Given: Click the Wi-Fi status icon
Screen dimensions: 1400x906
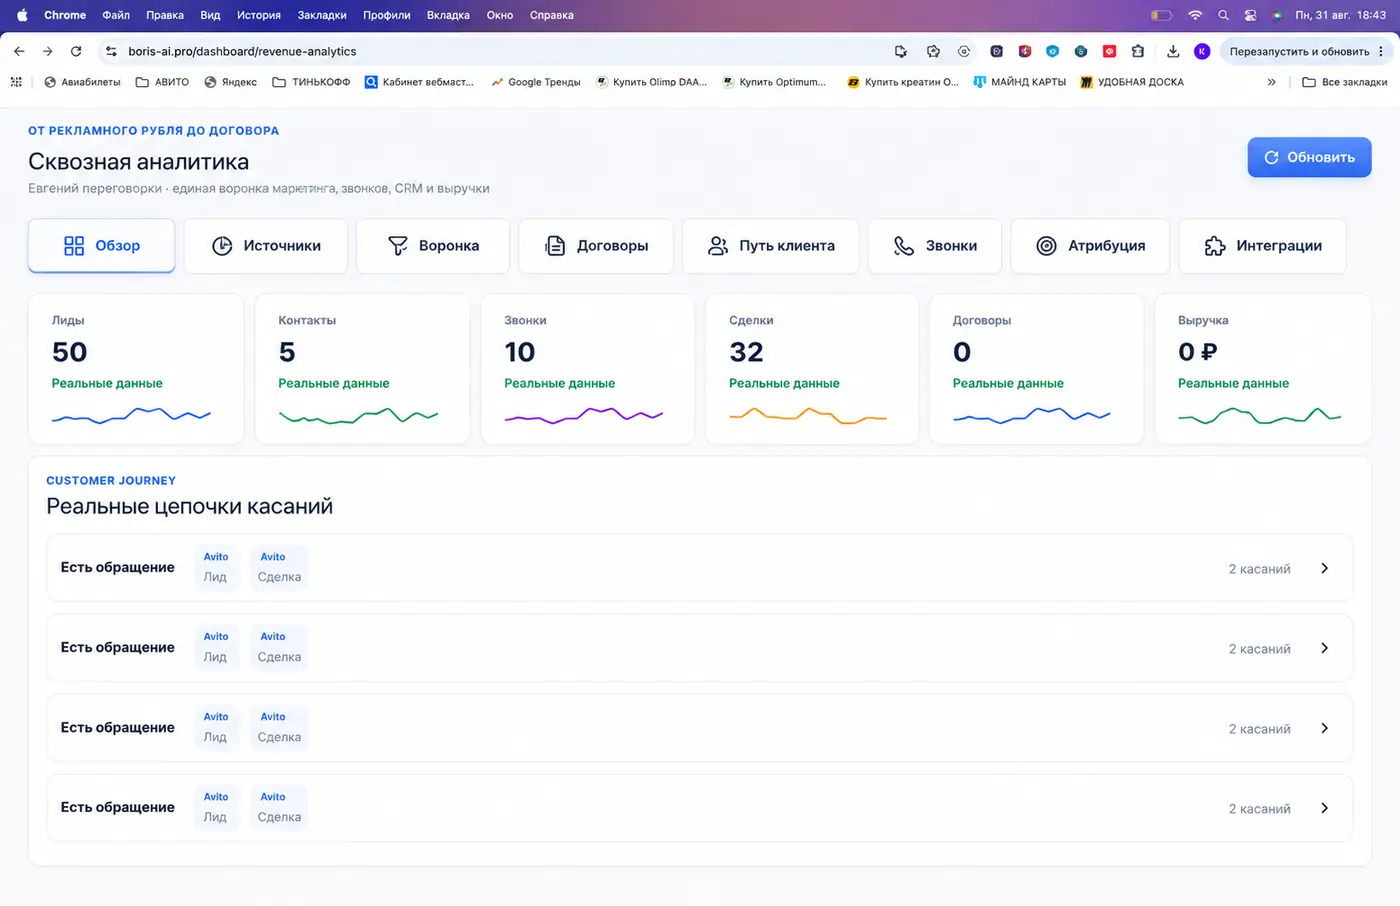Looking at the screenshot, I should (x=1195, y=15).
